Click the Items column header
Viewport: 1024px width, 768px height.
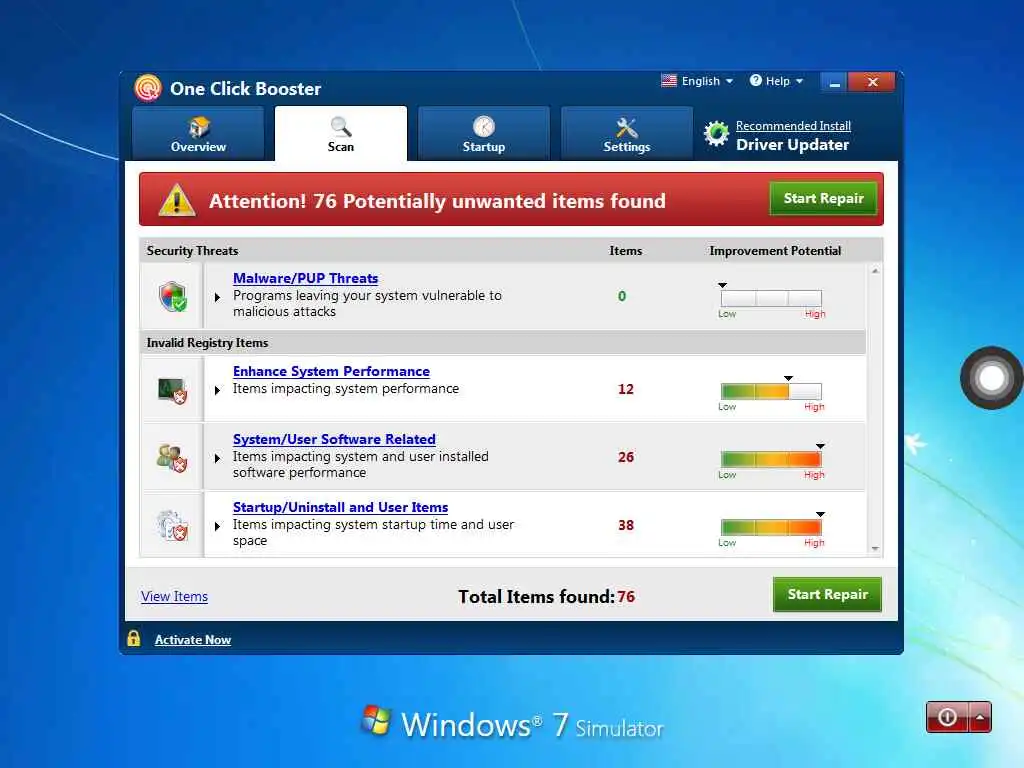(x=626, y=251)
